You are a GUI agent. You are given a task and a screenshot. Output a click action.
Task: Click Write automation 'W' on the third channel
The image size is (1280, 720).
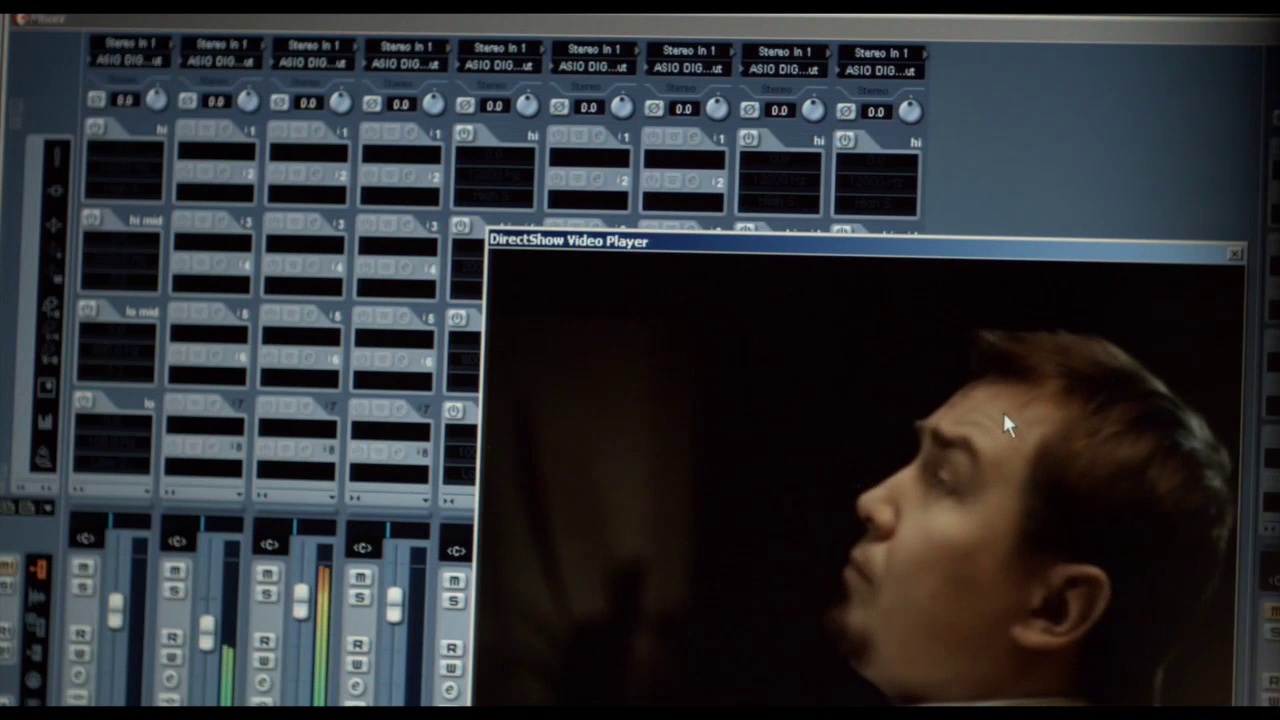pyautogui.click(x=265, y=661)
